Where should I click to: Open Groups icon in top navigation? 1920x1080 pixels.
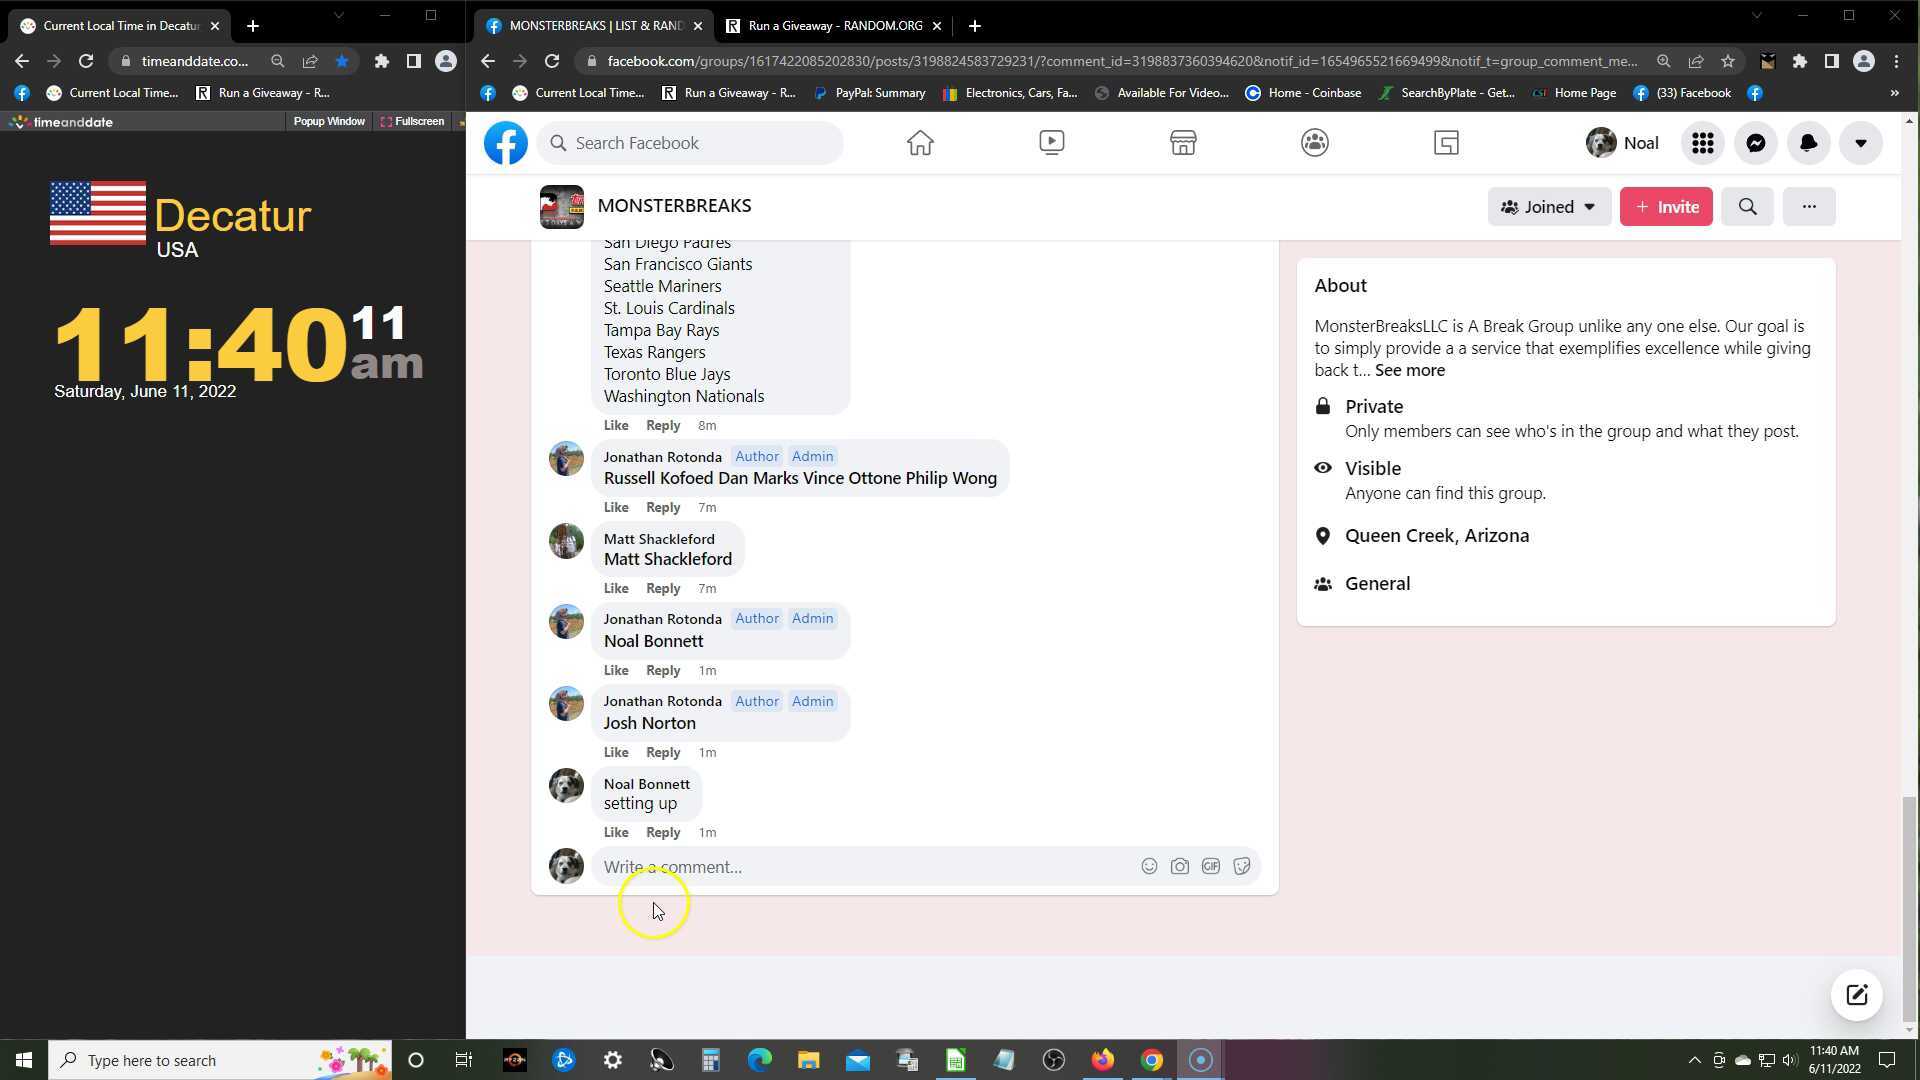(x=1314, y=143)
